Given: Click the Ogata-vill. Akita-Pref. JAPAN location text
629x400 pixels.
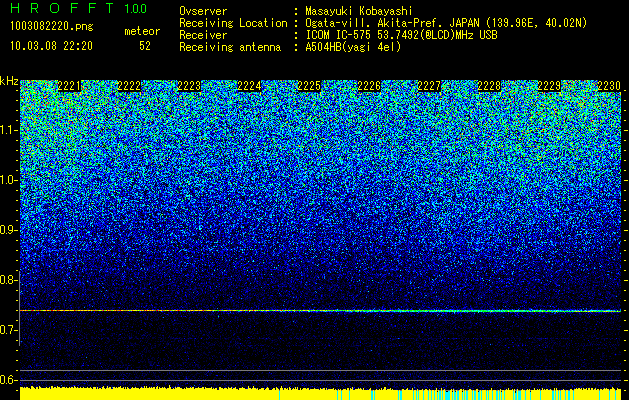Looking at the screenshot, I should 446,23.
